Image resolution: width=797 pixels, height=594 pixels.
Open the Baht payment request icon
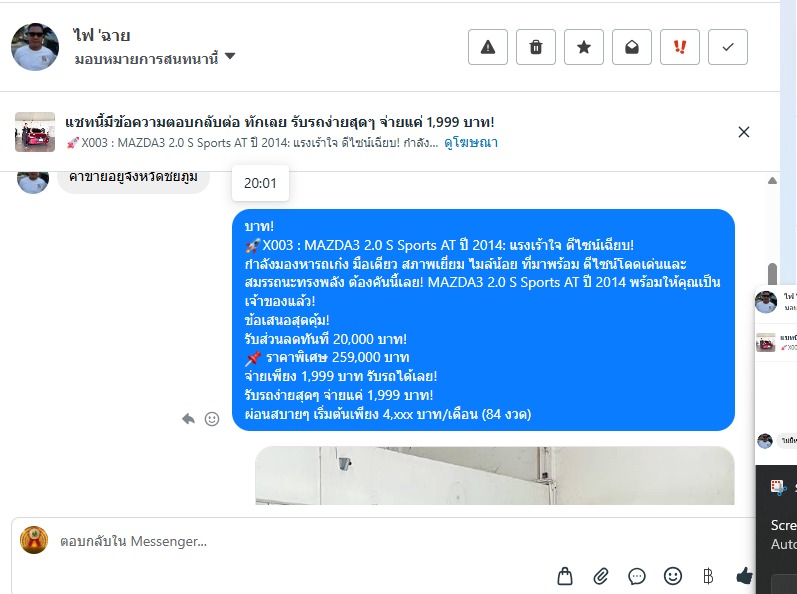point(708,576)
